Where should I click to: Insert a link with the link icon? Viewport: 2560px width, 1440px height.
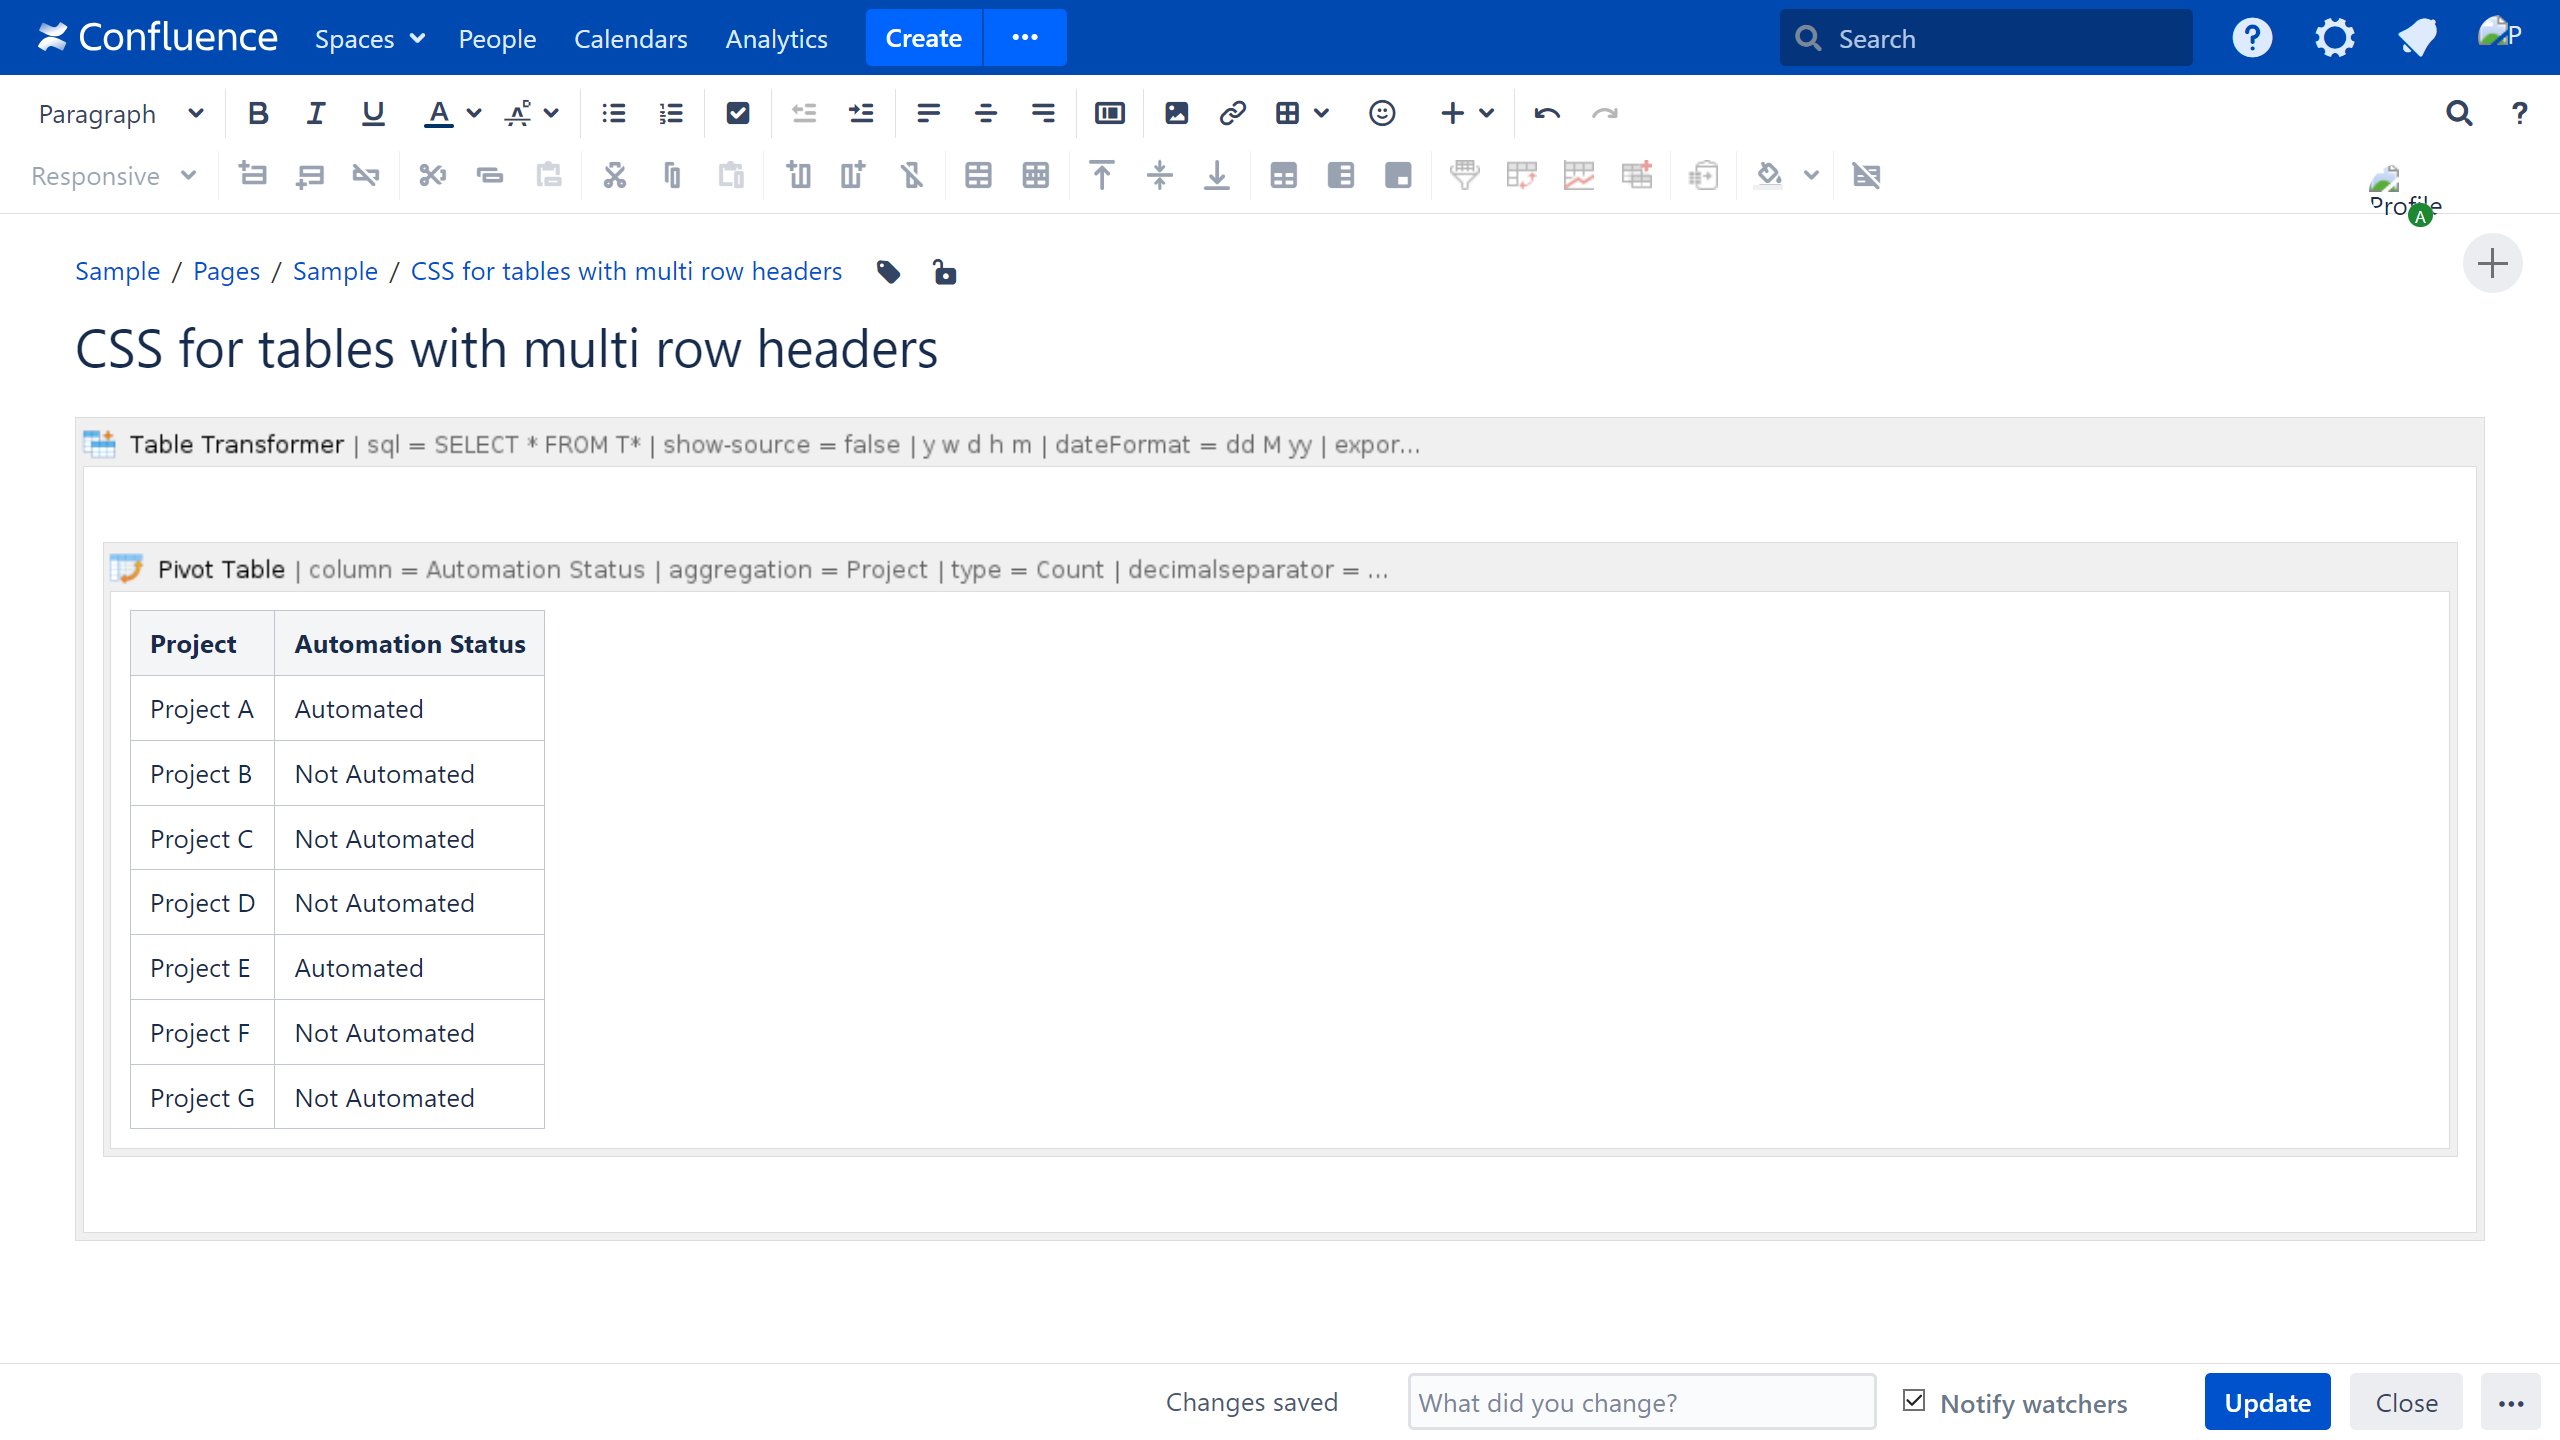tap(1232, 113)
